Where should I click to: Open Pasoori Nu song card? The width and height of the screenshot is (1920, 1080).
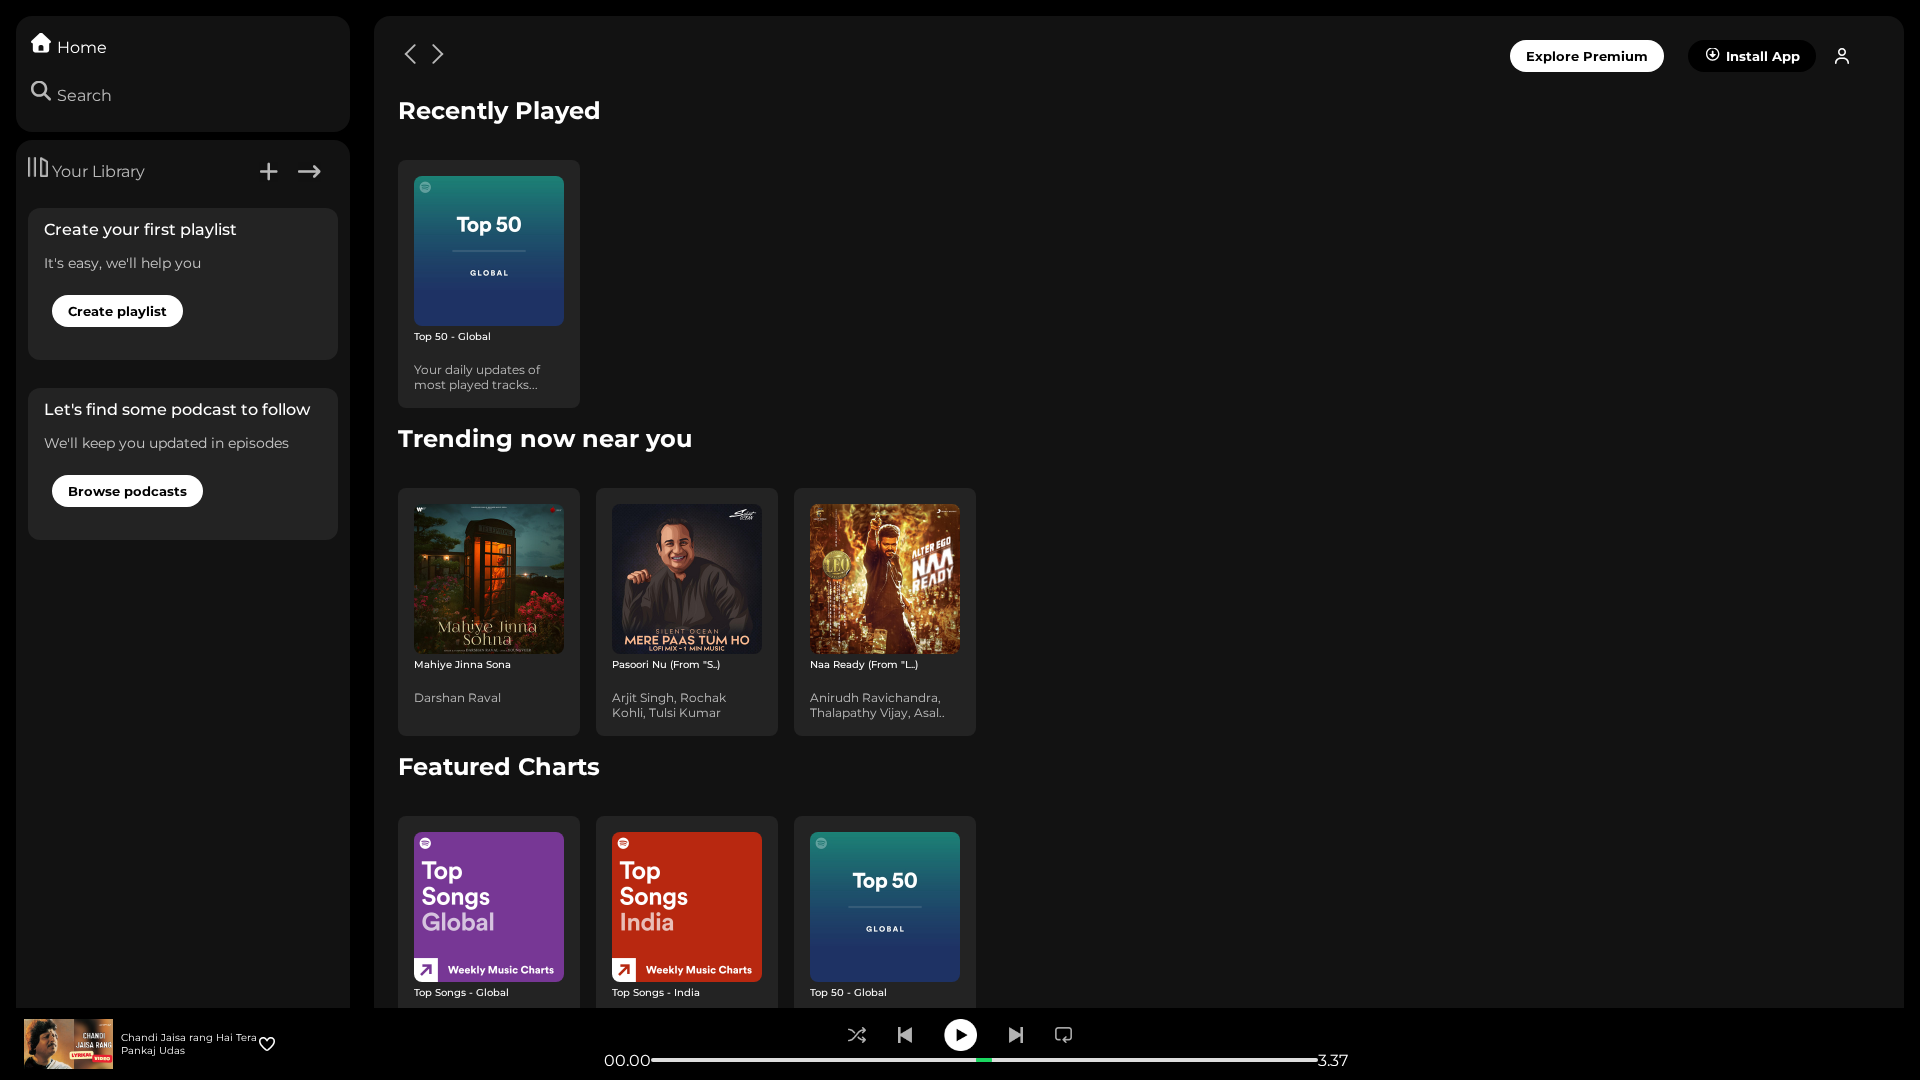687,612
